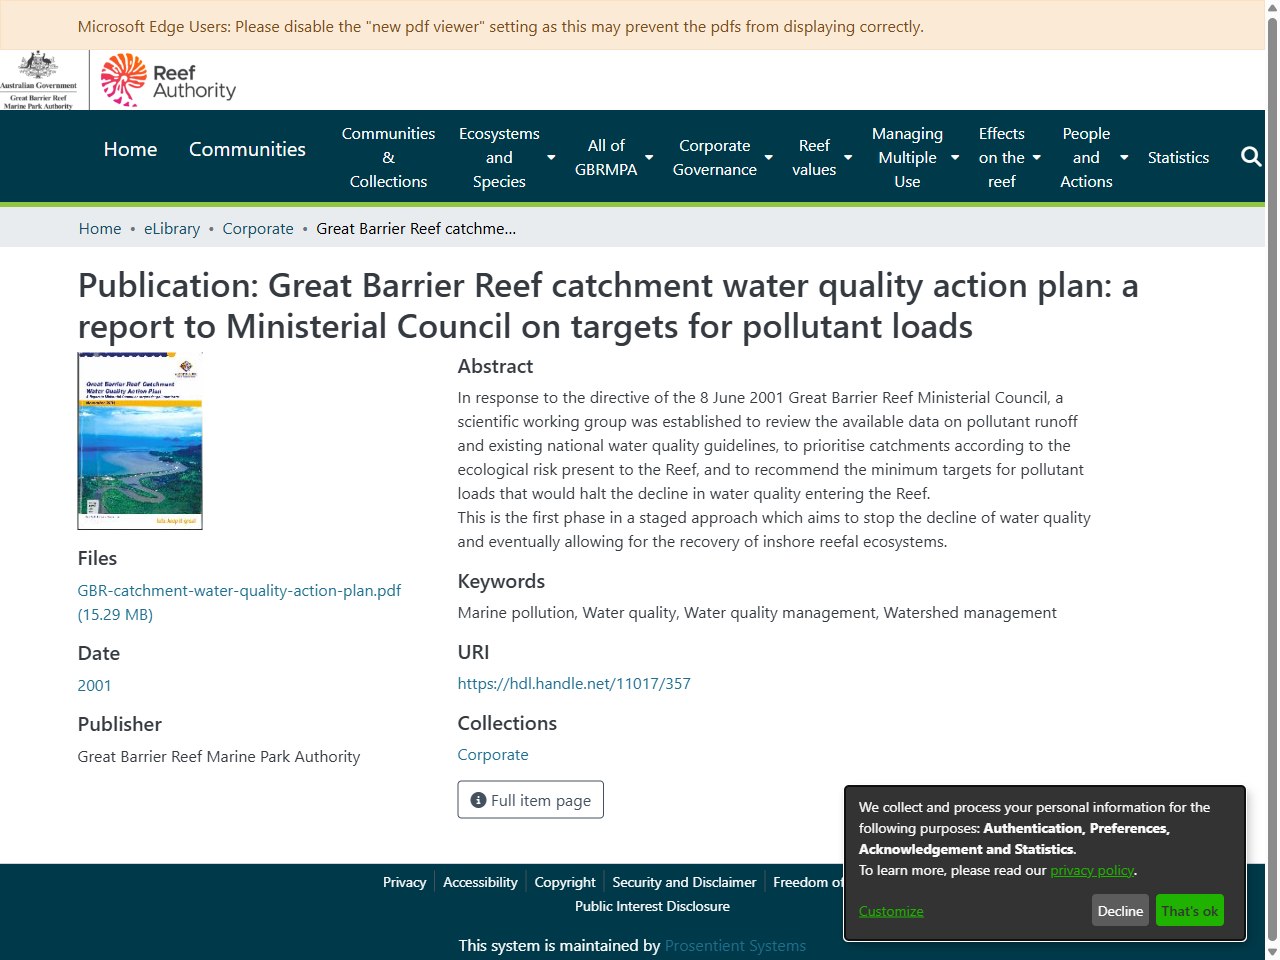Image resolution: width=1280 pixels, height=960 pixels.
Task: Open the Communities menu item
Action: click(x=247, y=149)
